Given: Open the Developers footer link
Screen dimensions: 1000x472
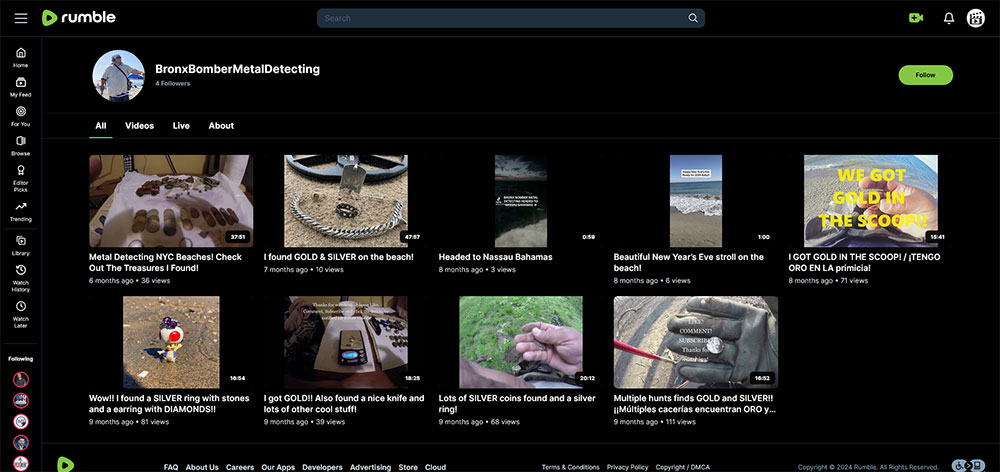Looking at the screenshot, I should coord(322,468).
